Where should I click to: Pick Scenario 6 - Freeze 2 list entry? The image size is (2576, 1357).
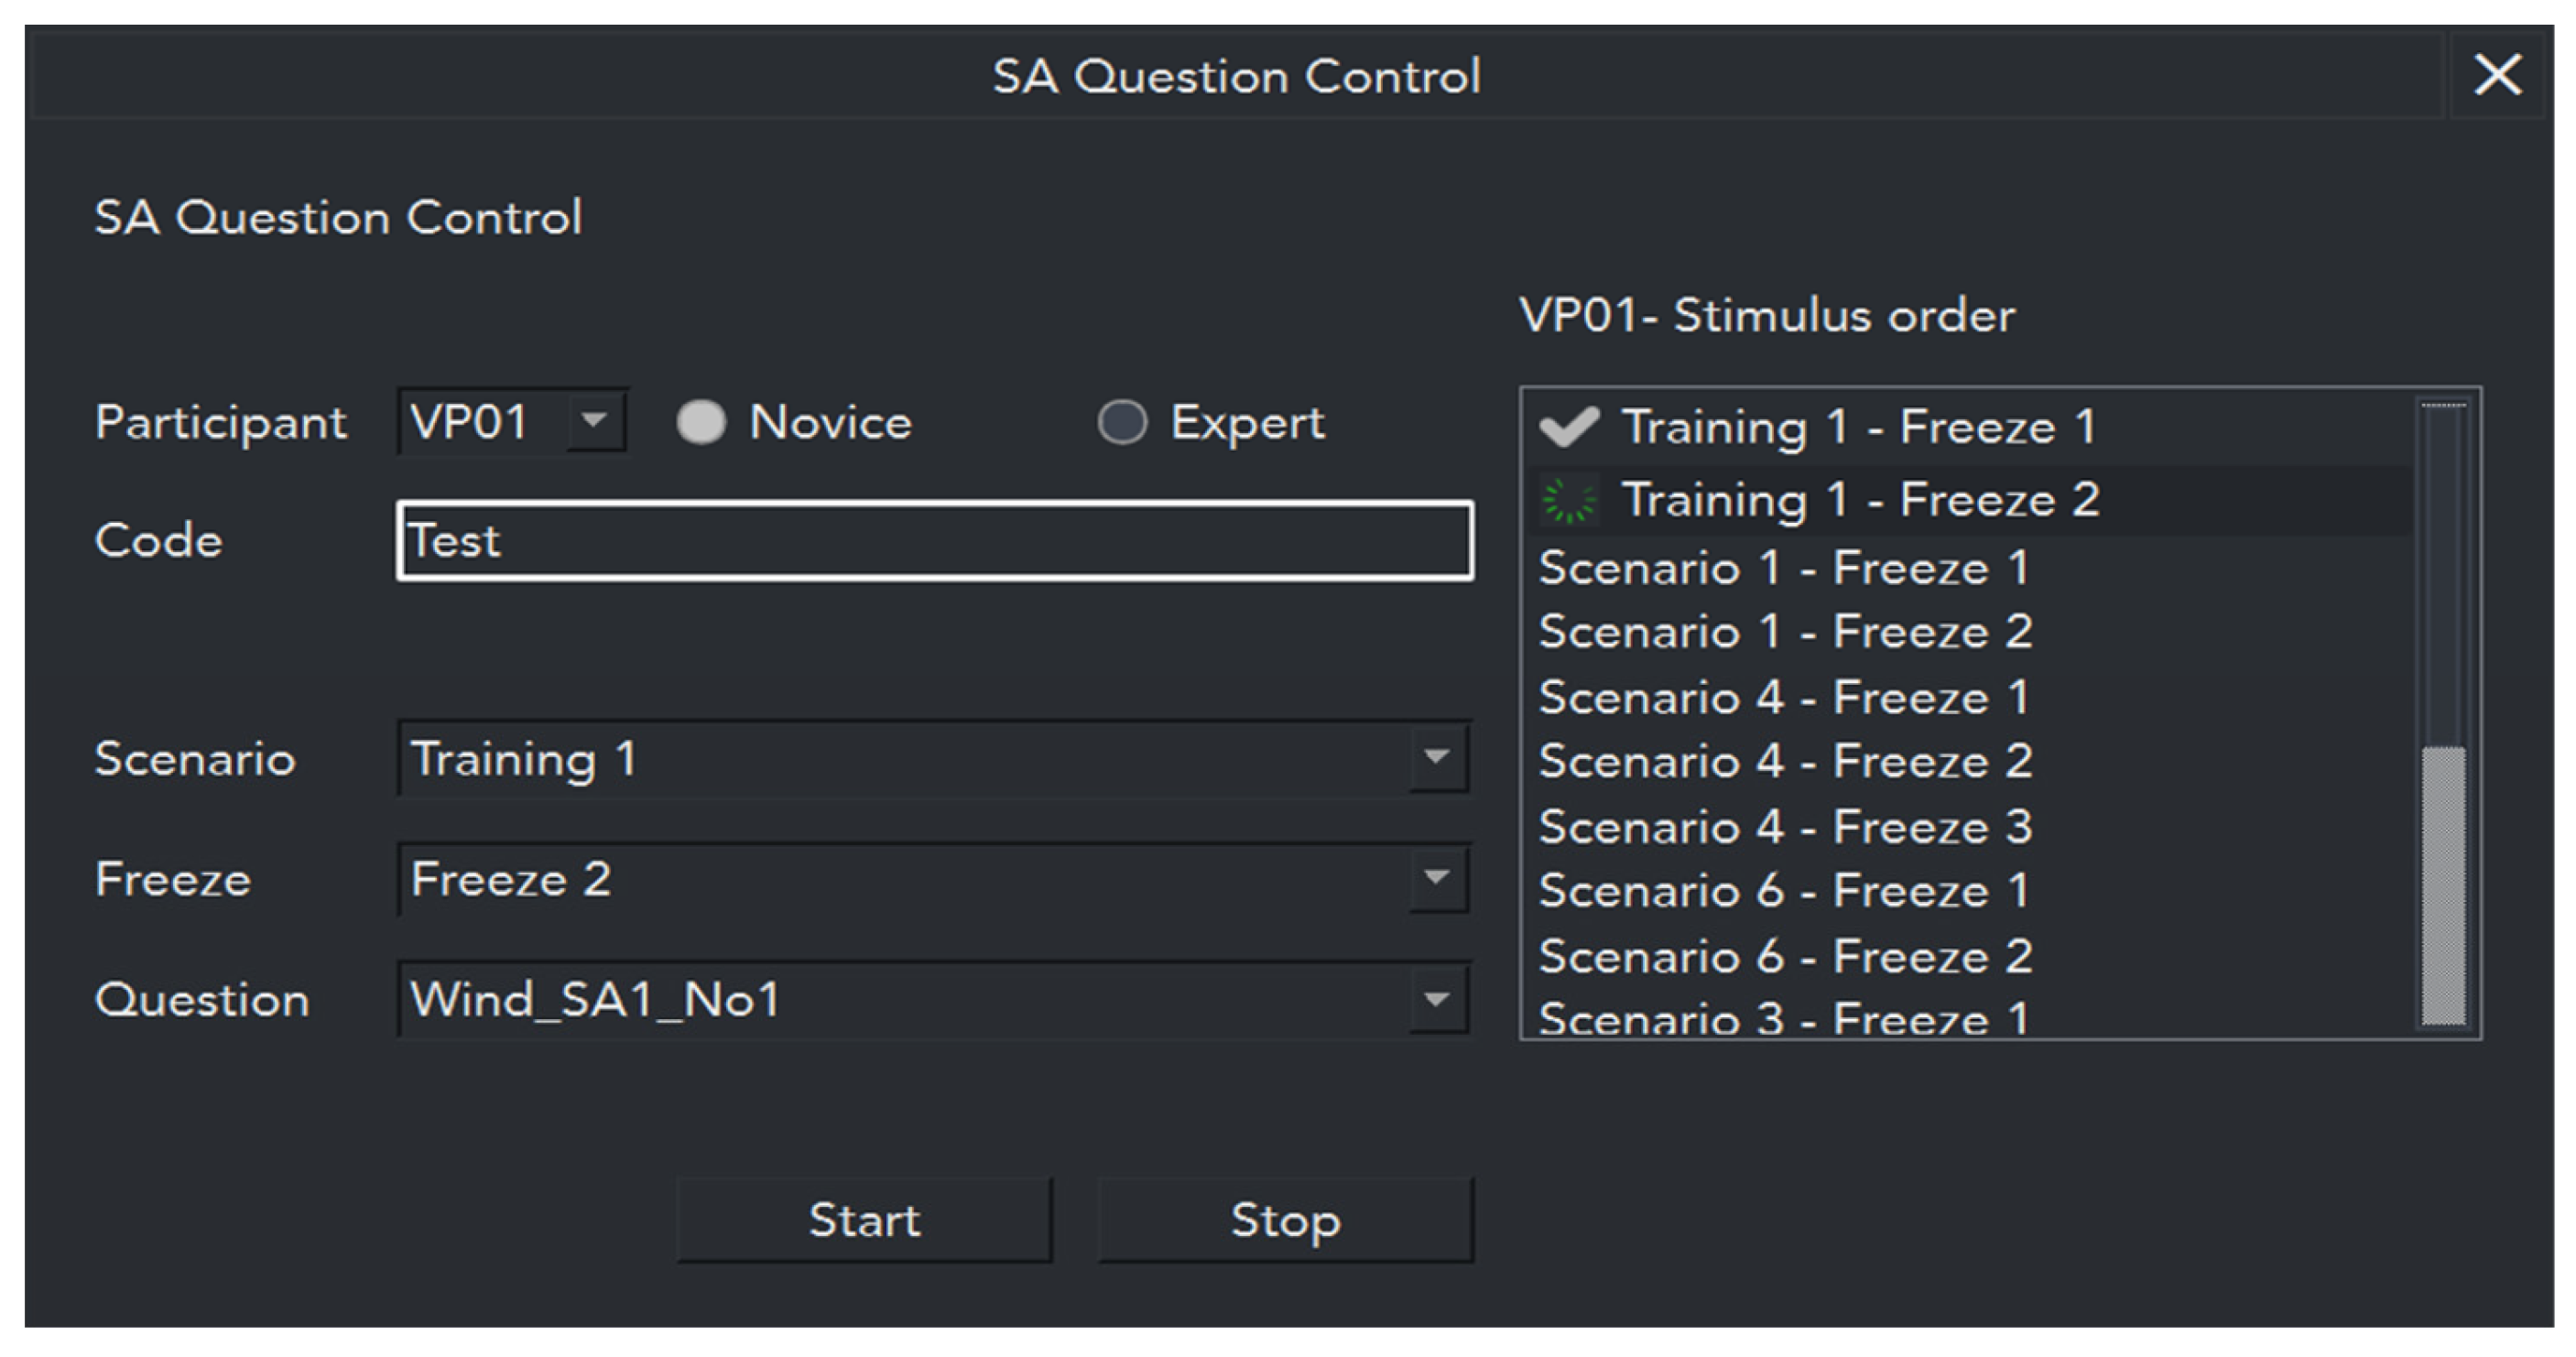click(x=1785, y=957)
